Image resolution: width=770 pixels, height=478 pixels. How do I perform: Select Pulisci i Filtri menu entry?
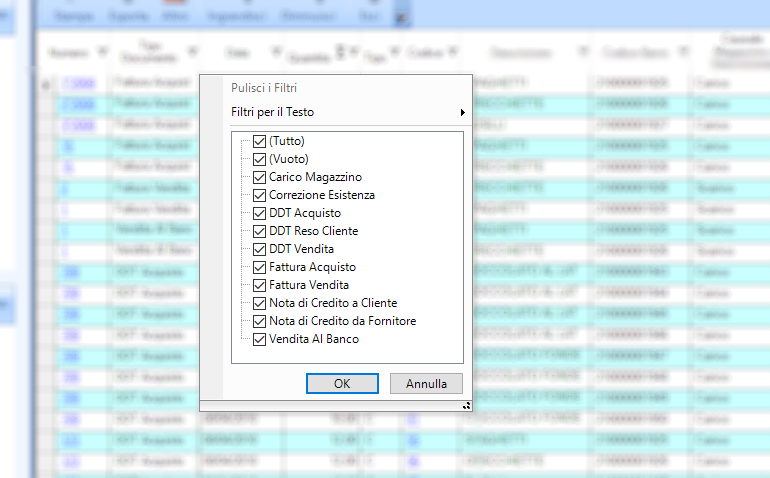tap(264, 89)
